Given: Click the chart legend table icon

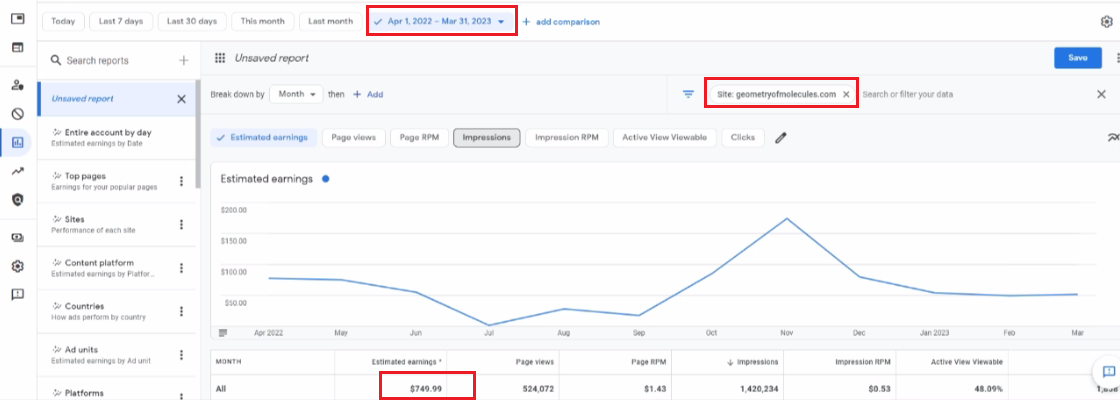Looking at the screenshot, I should point(223,333).
